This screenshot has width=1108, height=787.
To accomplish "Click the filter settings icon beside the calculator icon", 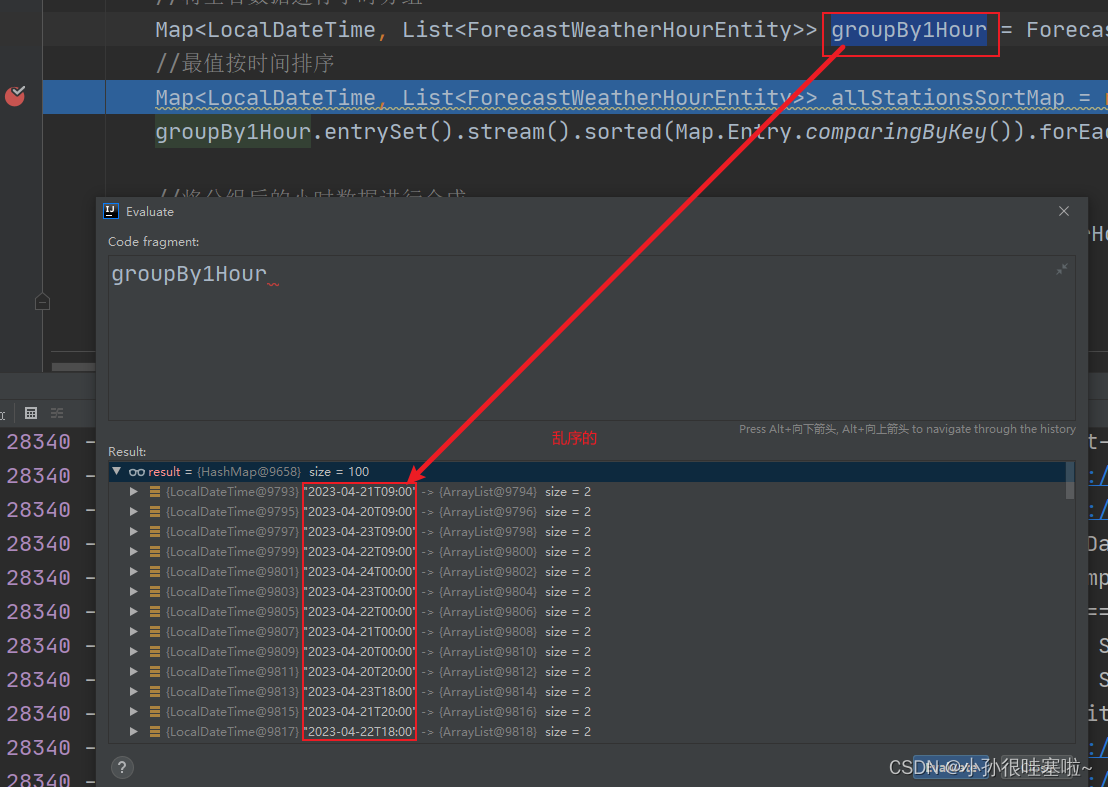I will [x=57, y=413].
